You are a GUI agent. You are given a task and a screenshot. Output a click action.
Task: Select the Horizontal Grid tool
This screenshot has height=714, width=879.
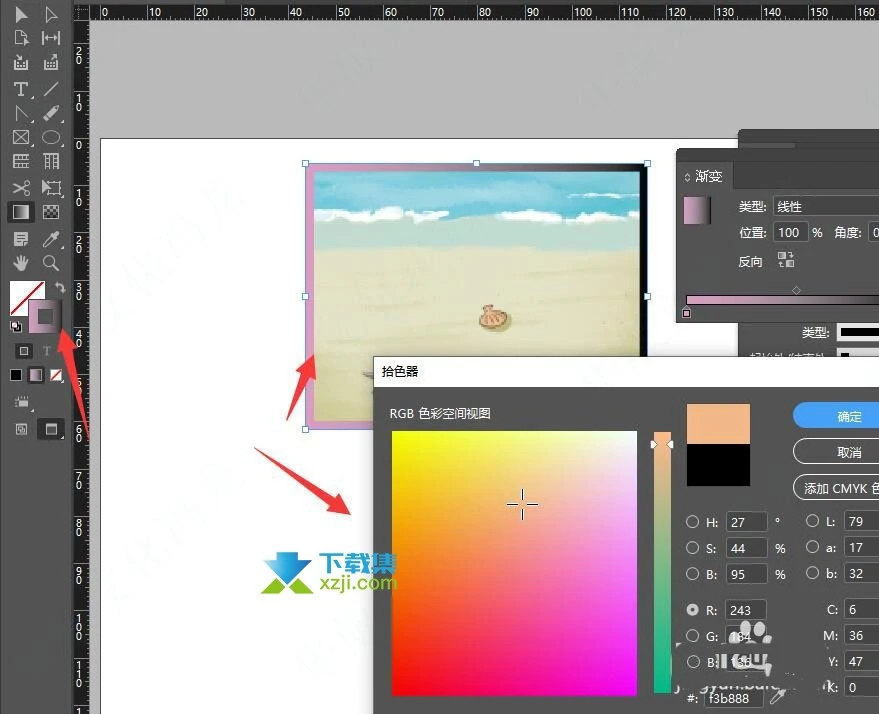[21, 161]
